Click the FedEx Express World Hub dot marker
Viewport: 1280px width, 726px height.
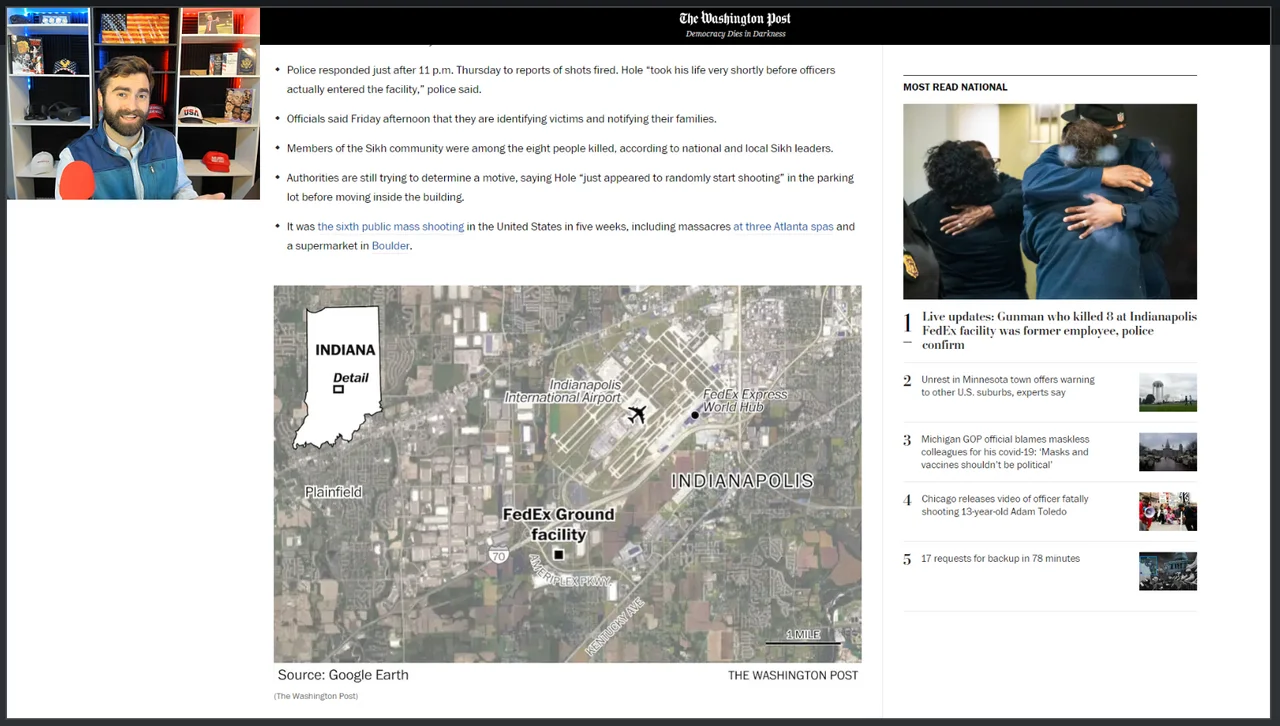695,415
